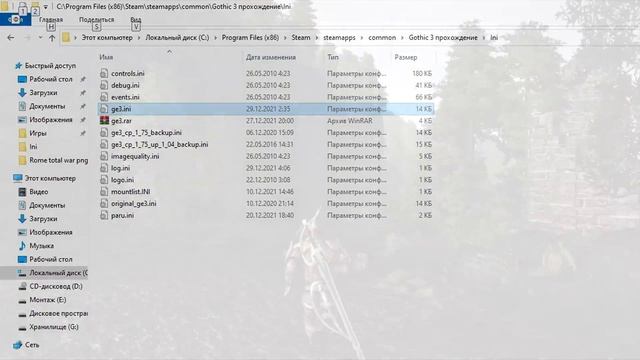Select paru.ini file icon

click(x=104, y=216)
